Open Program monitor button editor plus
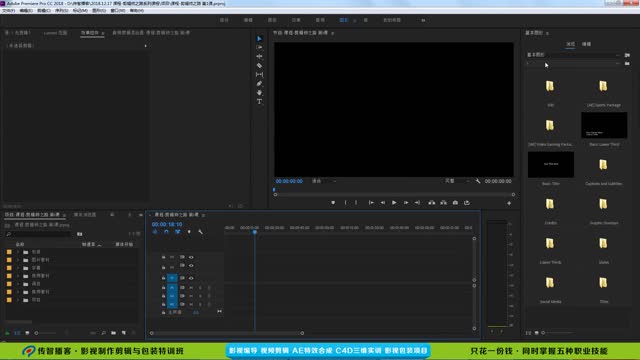This screenshot has height=360, width=640. tap(509, 203)
